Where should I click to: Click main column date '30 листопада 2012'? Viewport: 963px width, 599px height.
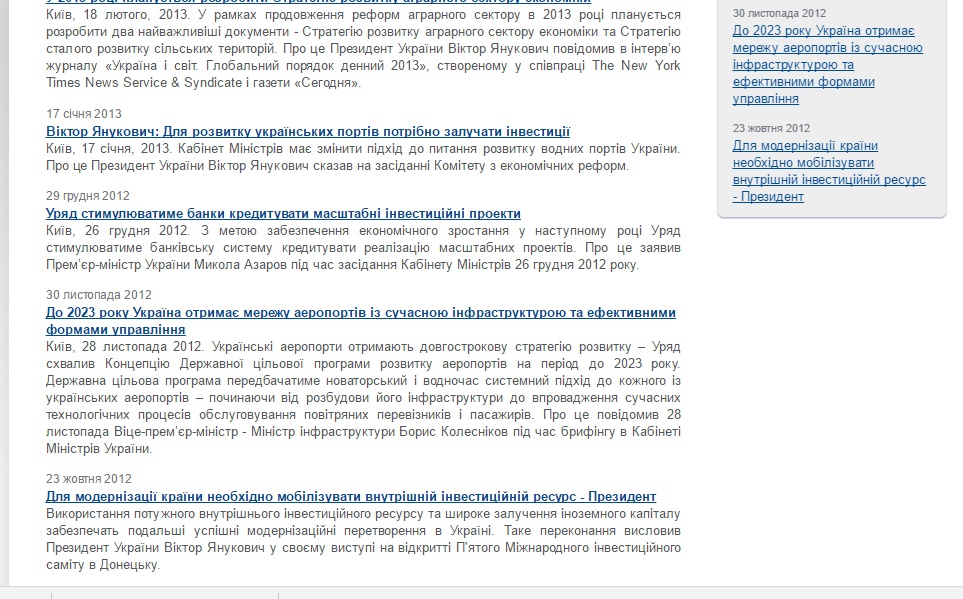coord(99,295)
